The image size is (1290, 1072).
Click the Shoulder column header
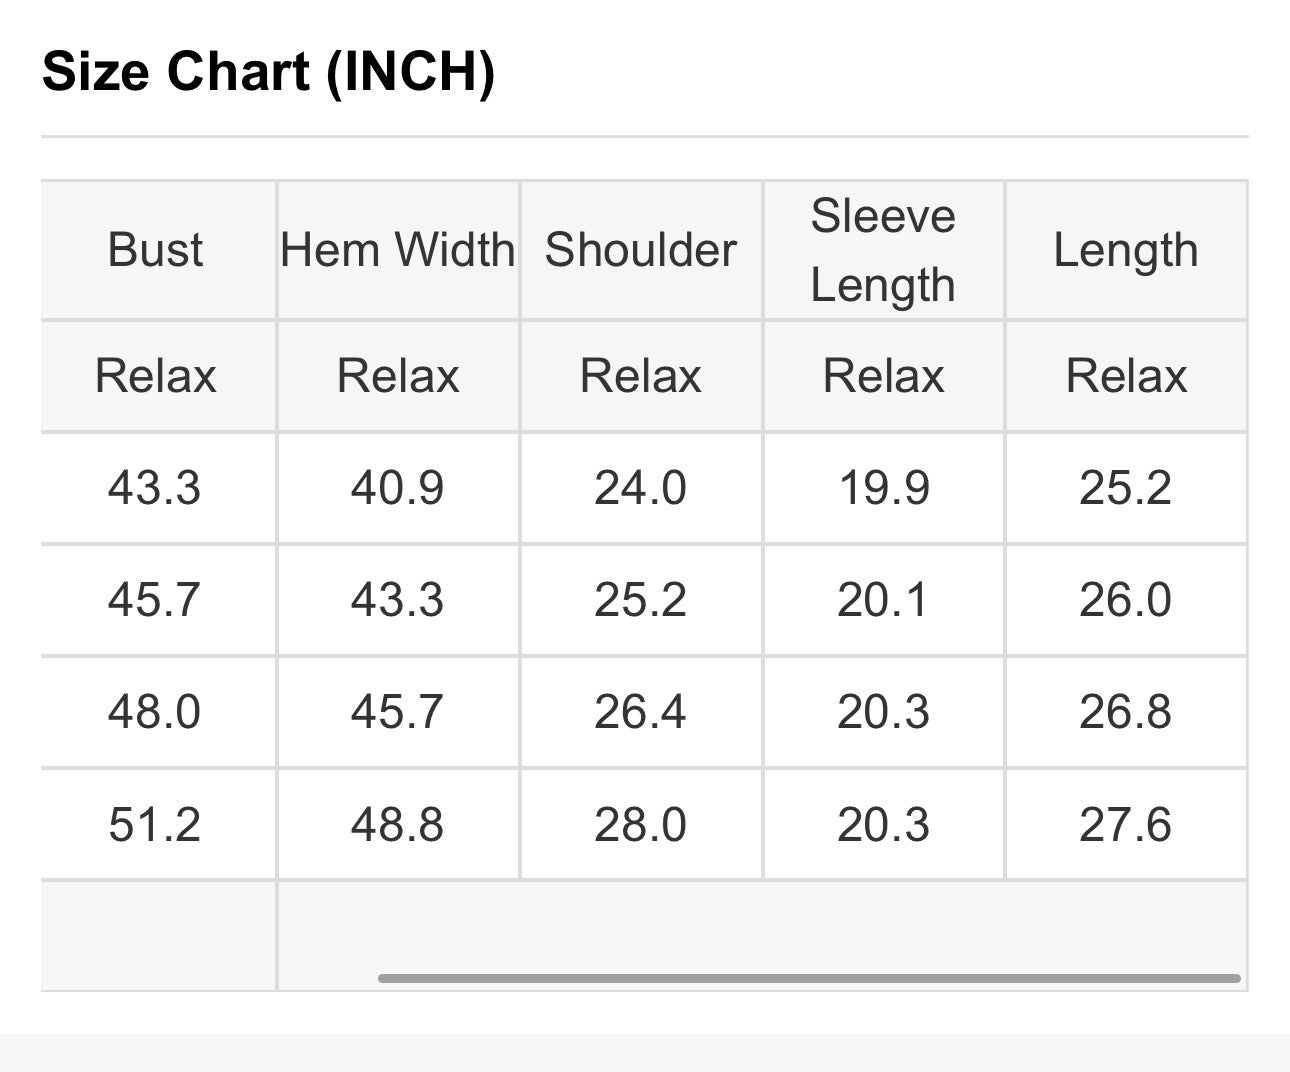coord(641,250)
